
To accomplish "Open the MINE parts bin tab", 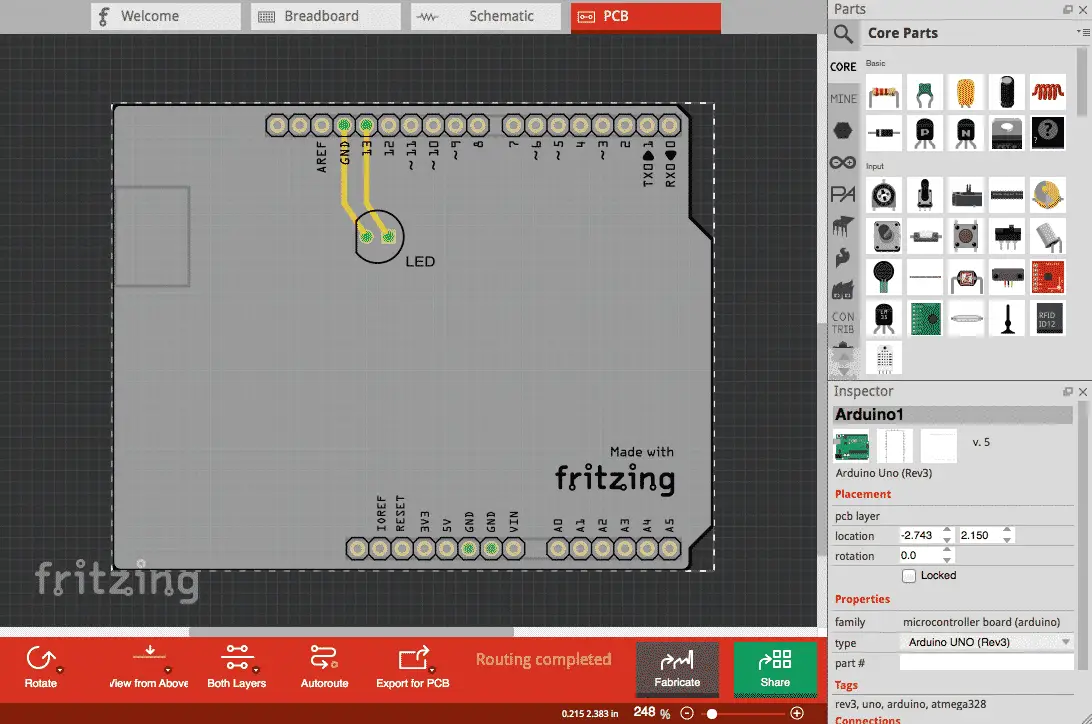I will [x=843, y=99].
